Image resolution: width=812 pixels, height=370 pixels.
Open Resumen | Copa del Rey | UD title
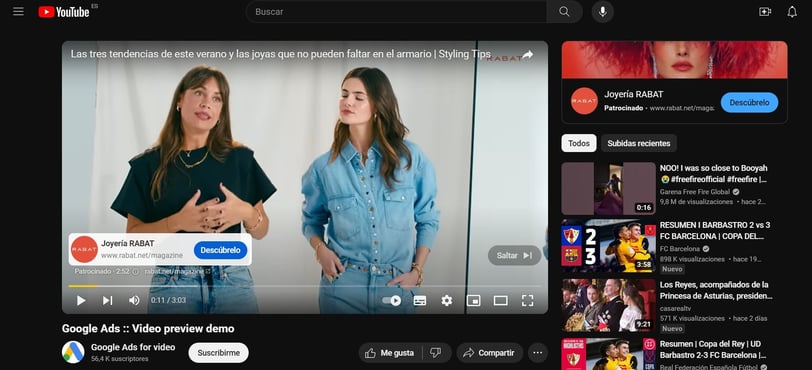point(713,350)
